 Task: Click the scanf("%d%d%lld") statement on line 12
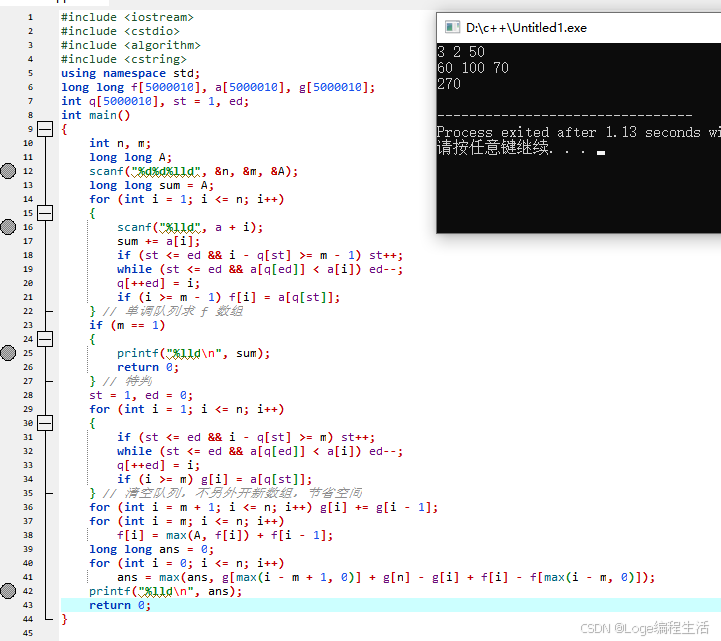[194, 171]
